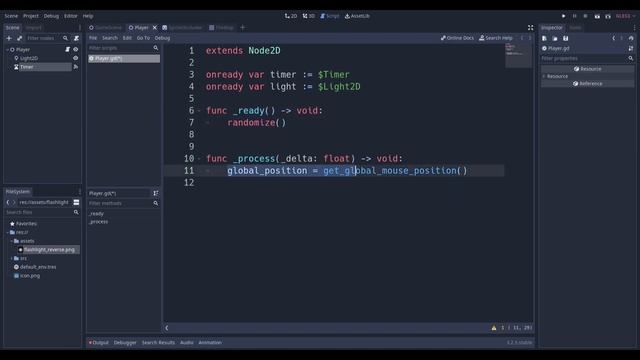
Task: Expand the src folder
Action: (x=11, y=258)
